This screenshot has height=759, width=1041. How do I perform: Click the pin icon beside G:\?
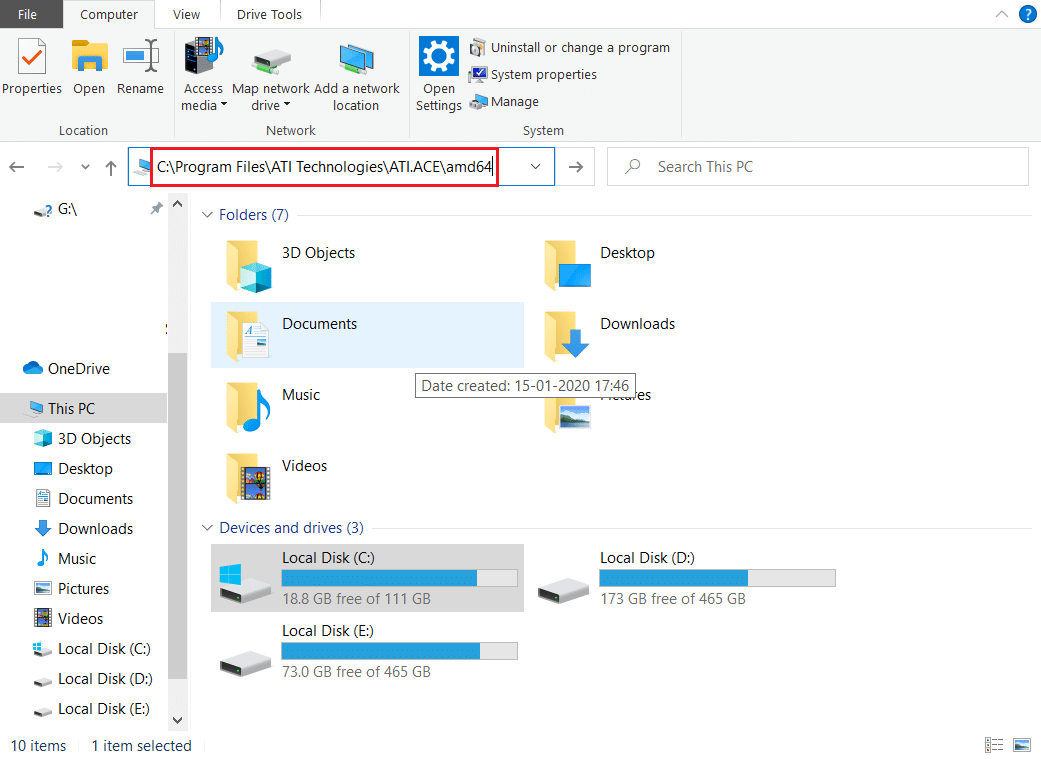156,209
